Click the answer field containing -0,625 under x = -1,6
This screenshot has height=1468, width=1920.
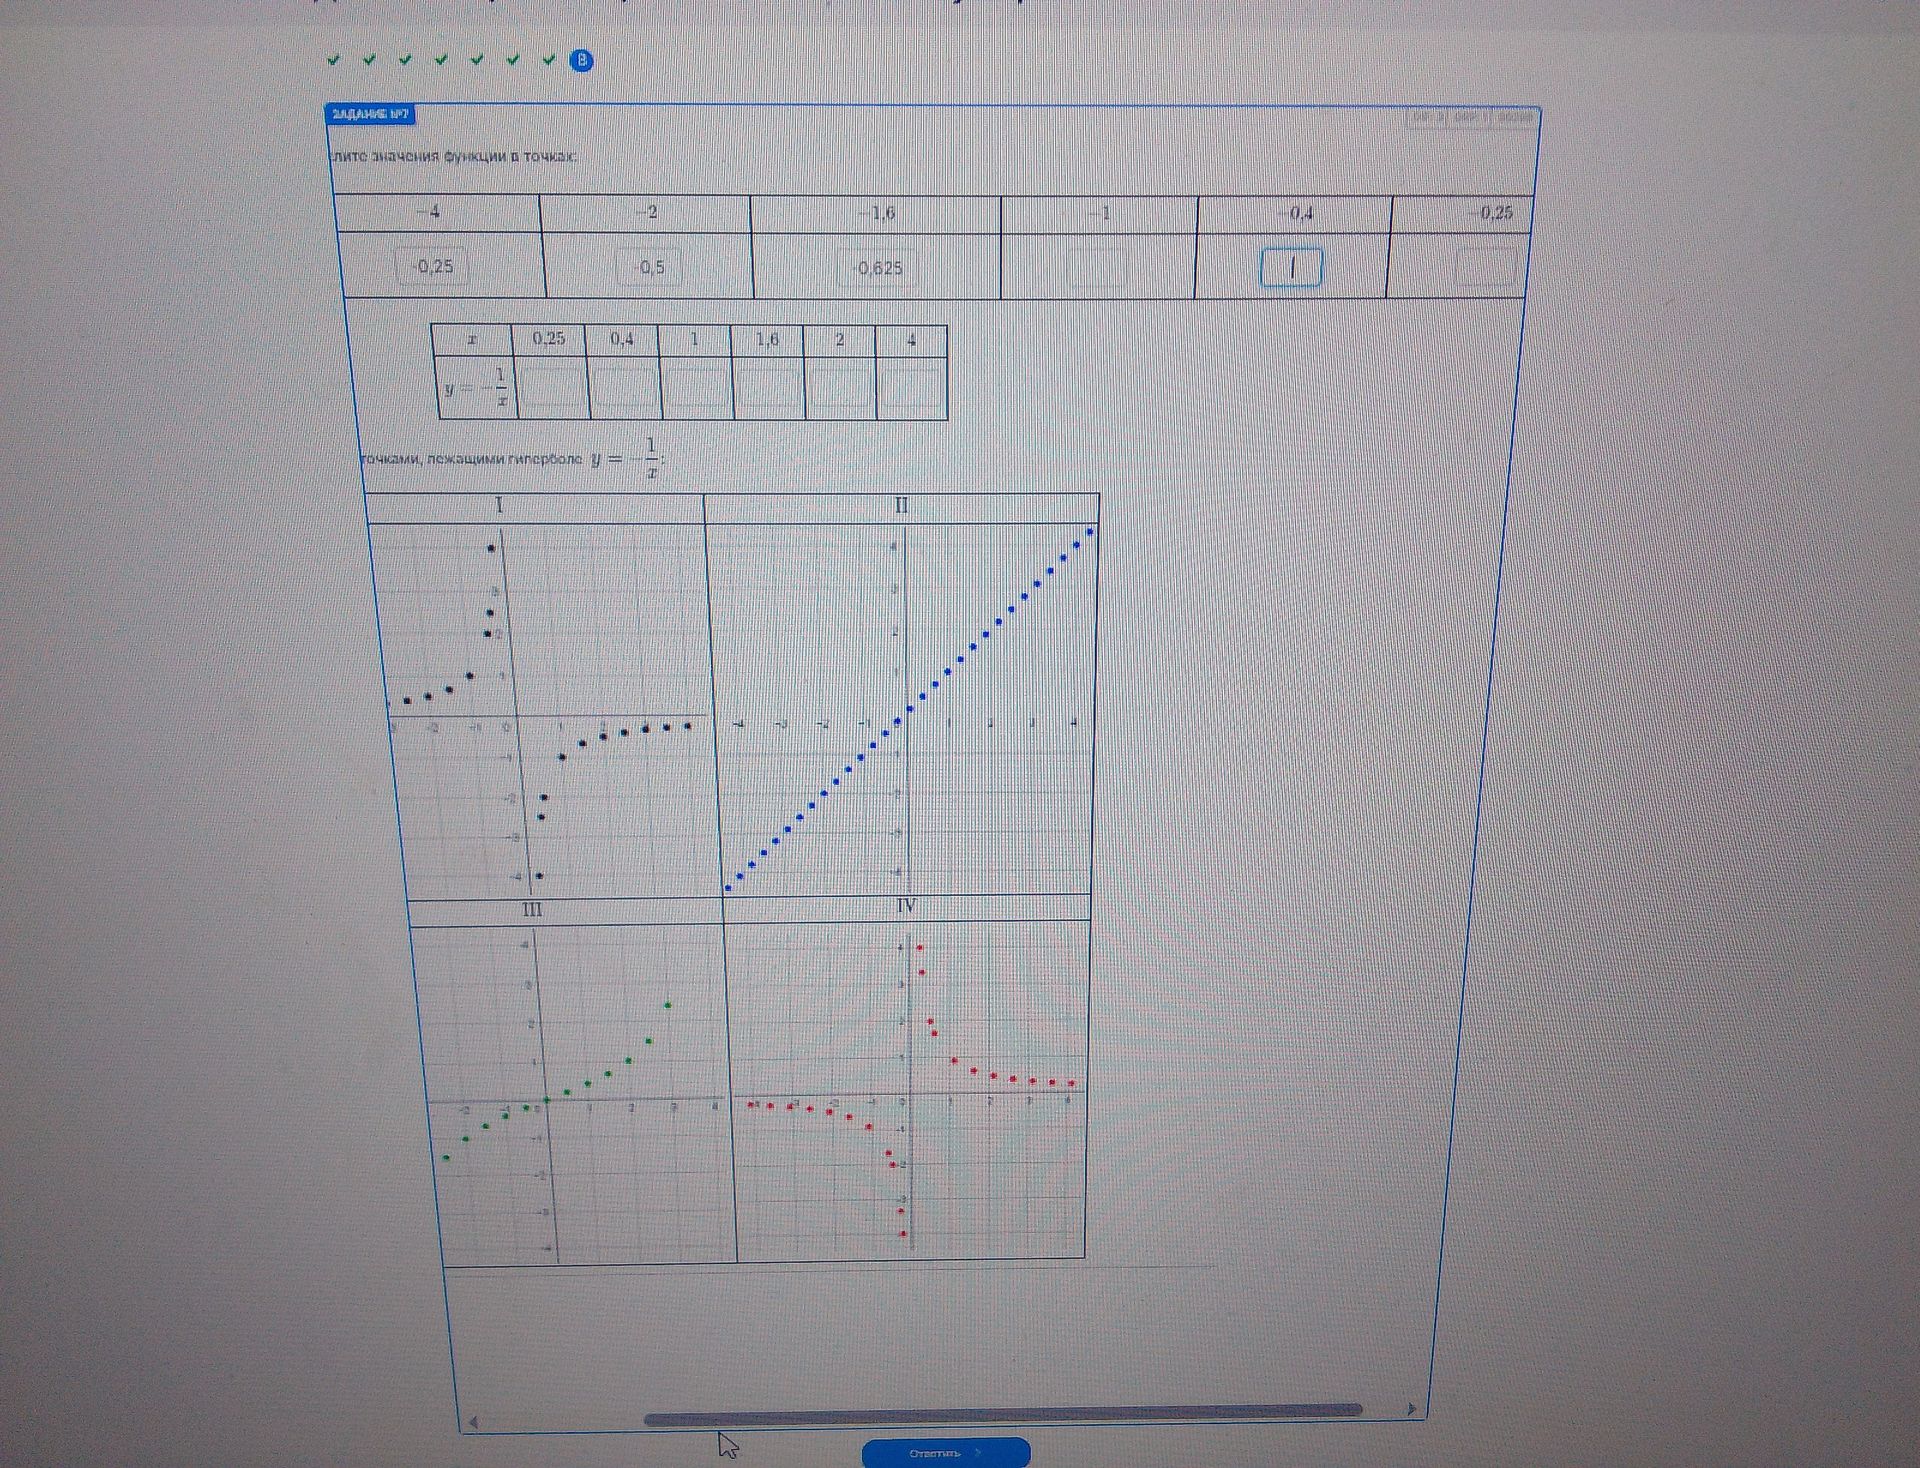877,268
